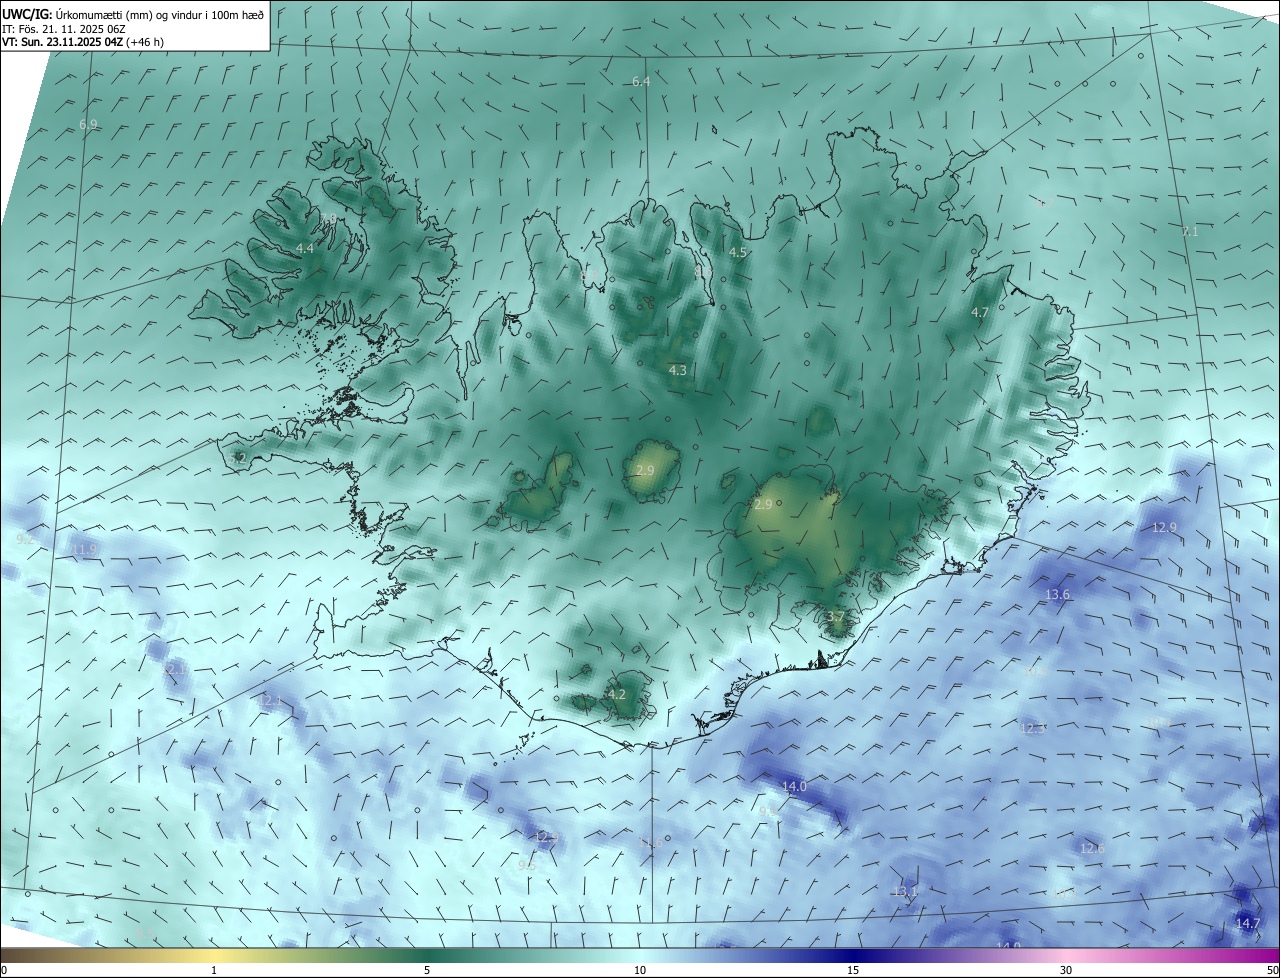Click the '4.2' value label on the map

(x=617, y=694)
